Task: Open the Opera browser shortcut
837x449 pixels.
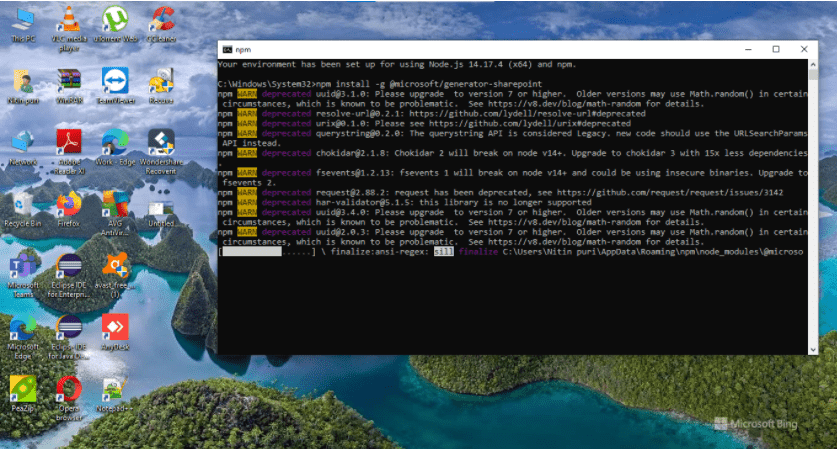Action: tap(69, 388)
